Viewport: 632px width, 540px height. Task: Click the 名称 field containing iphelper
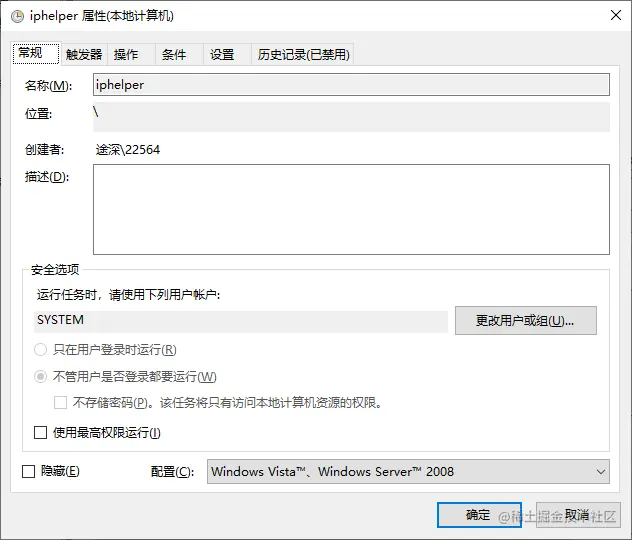[x=351, y=84]
